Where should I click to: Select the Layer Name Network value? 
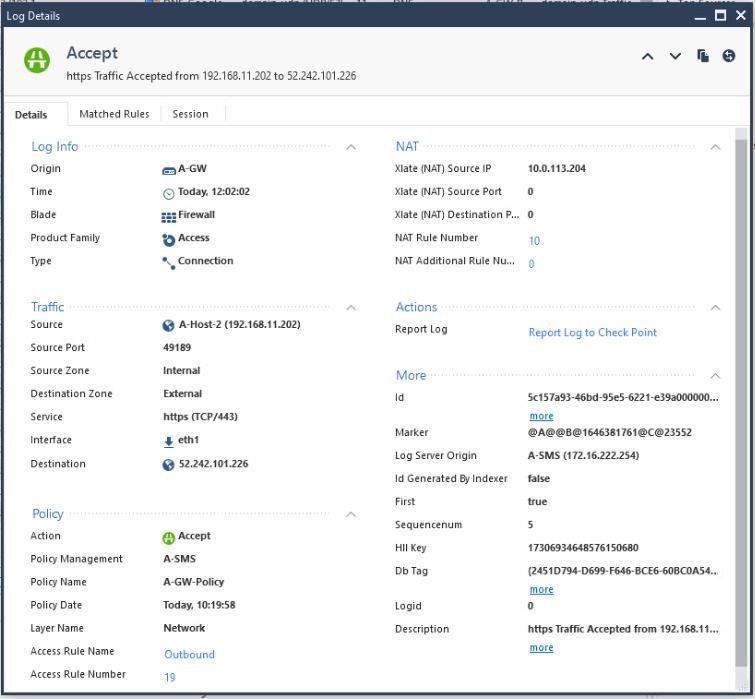tap(184, 628)
